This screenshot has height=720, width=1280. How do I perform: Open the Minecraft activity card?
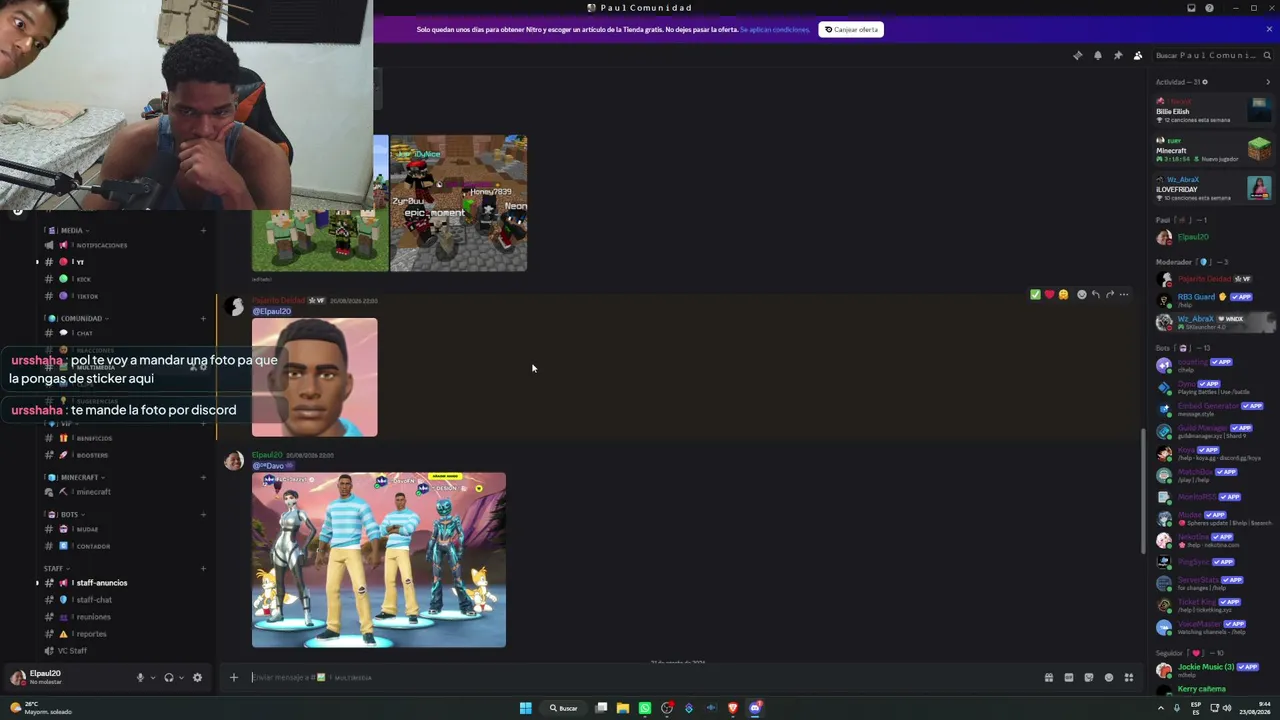tap(1213, 150)
